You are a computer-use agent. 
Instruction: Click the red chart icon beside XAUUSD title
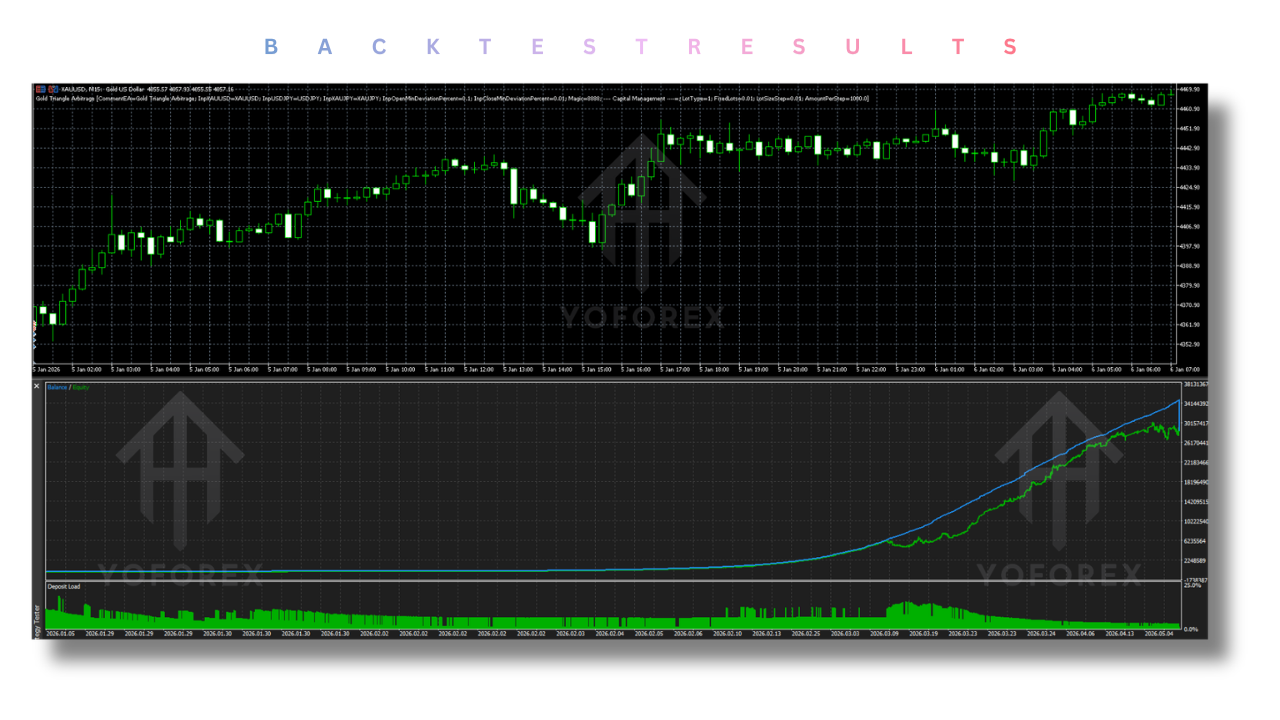41,89
